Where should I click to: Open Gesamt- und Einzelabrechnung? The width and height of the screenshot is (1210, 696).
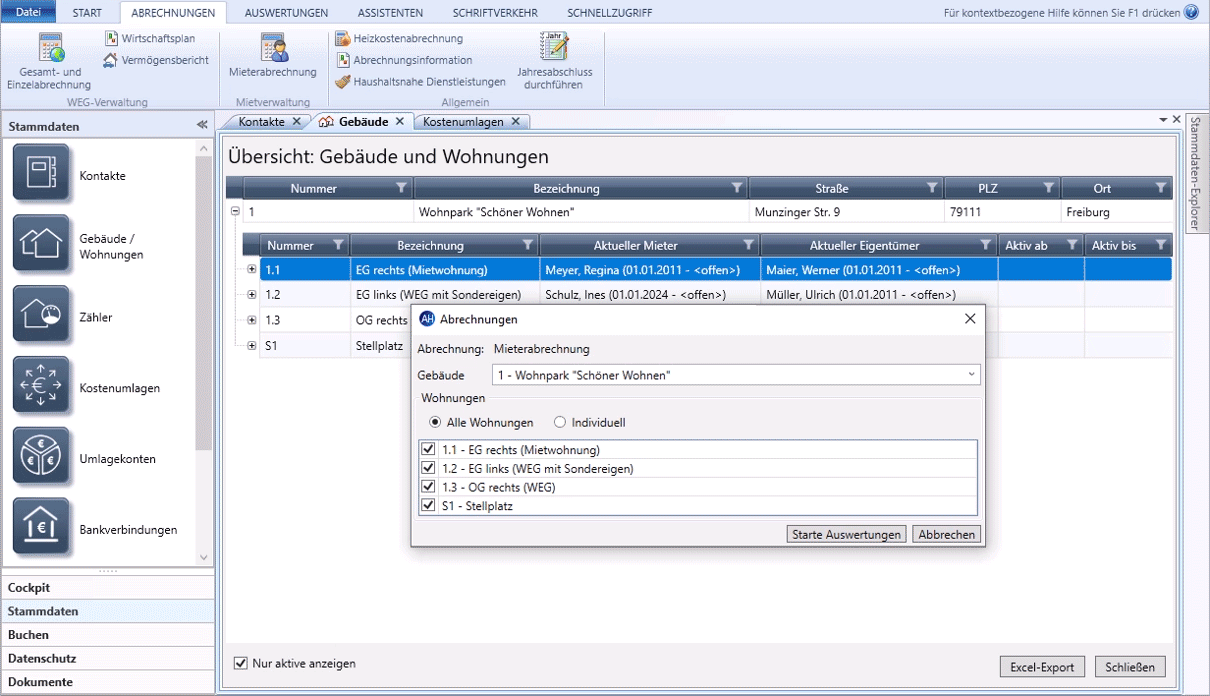[x=49, y=62]
